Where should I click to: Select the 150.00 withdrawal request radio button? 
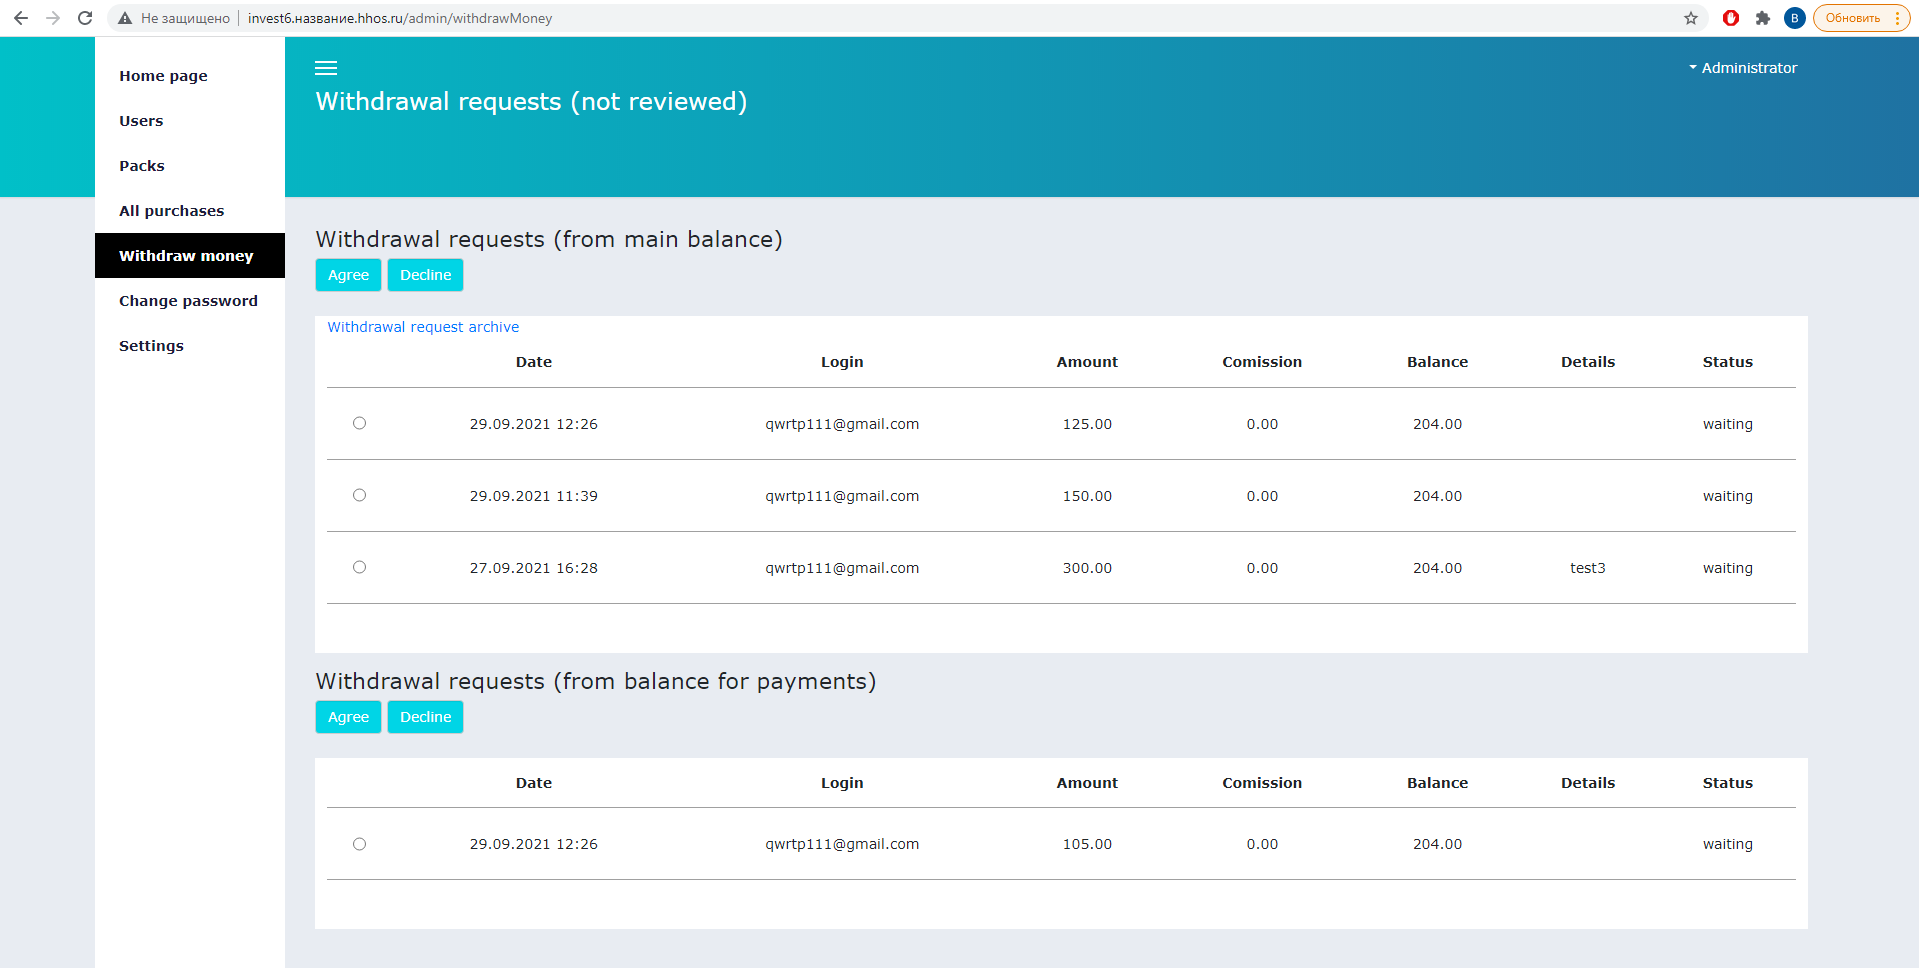360,495
